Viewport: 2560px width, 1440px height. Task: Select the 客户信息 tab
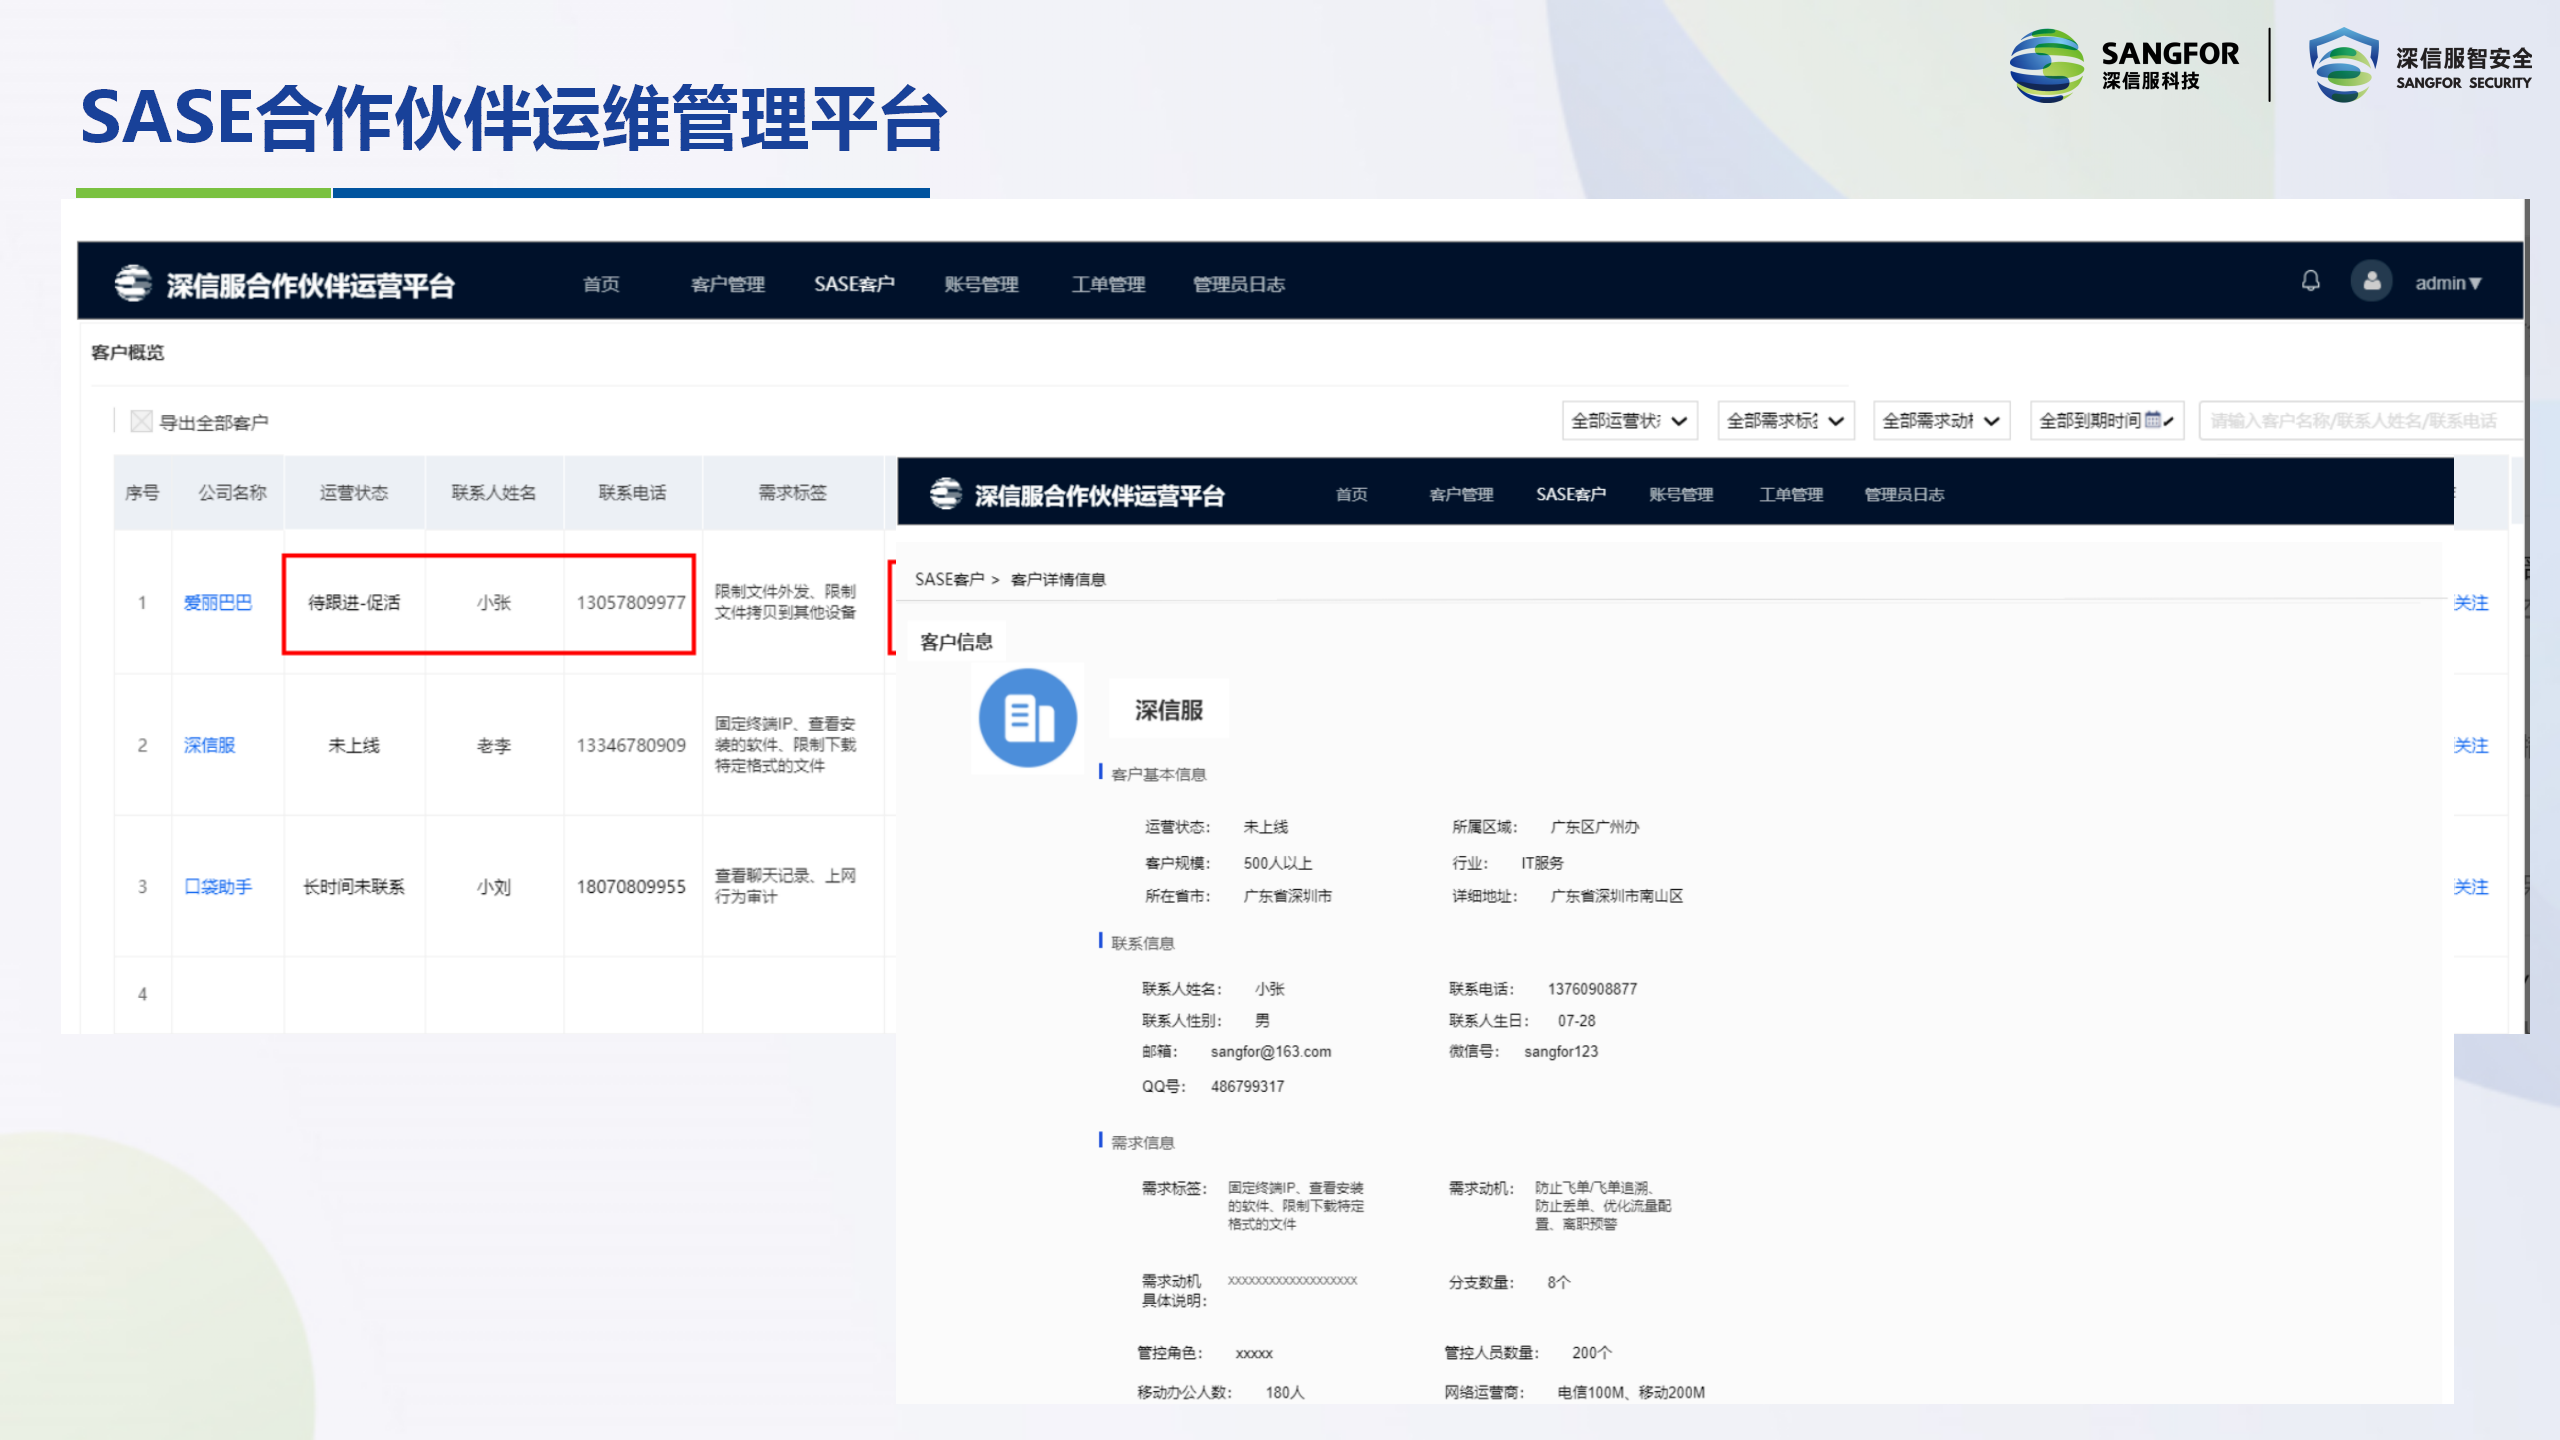(x=956, y=642)
